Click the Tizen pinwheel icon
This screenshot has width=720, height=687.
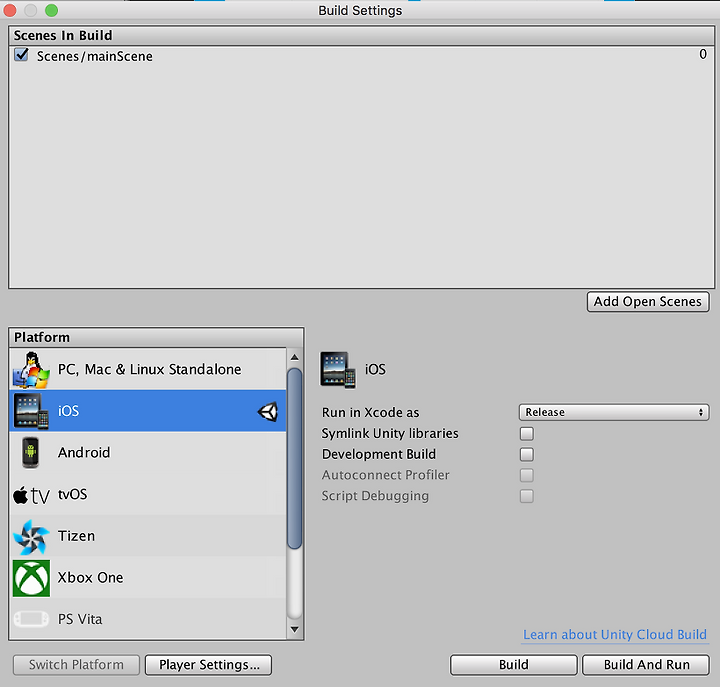(31, 536)
